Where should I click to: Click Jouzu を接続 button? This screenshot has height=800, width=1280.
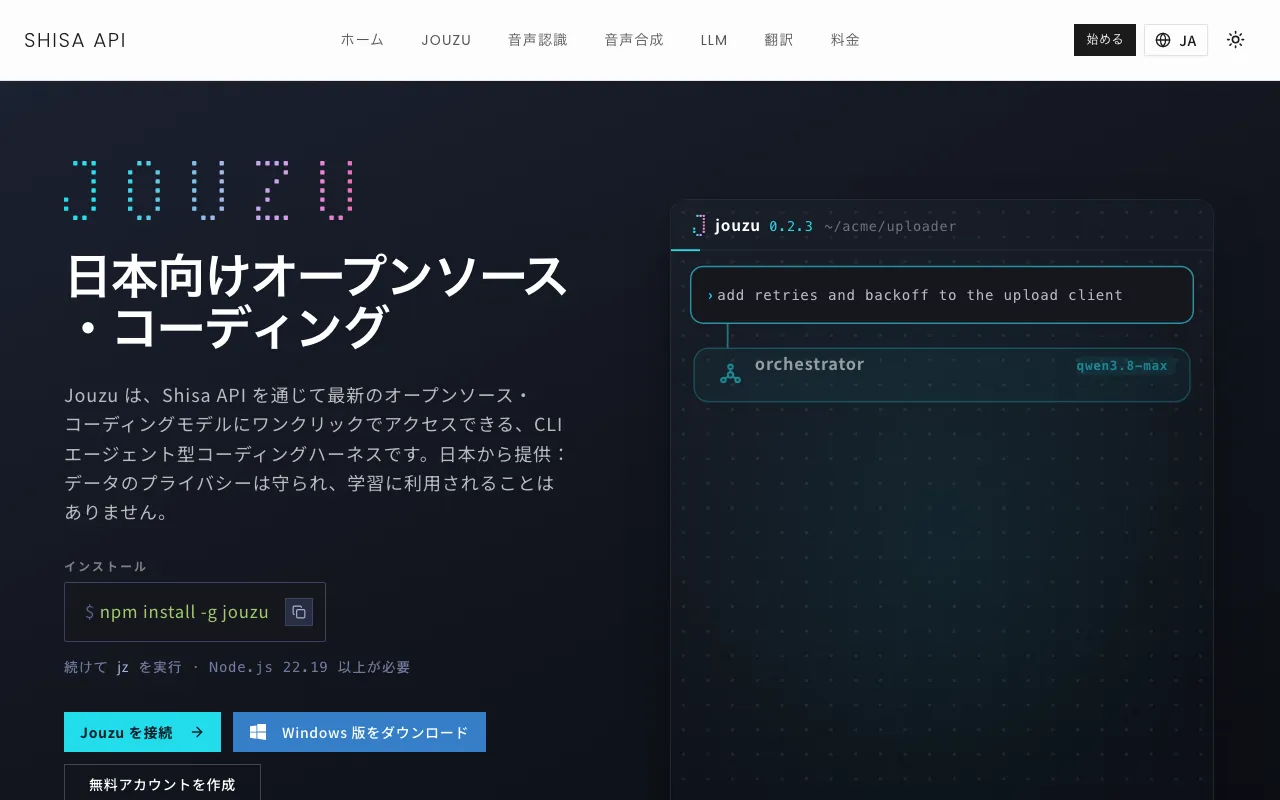142,732
